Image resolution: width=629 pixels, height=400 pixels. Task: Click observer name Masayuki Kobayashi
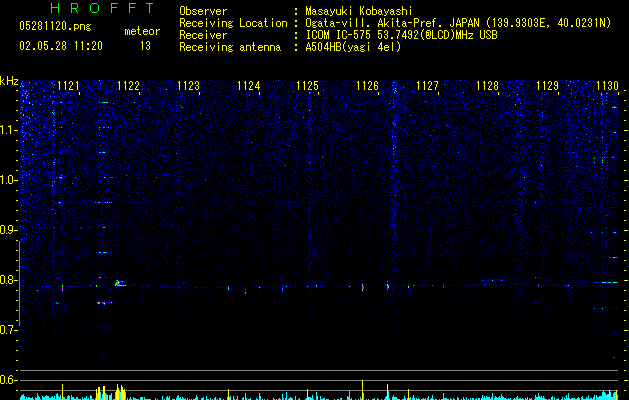pos(359,11)
